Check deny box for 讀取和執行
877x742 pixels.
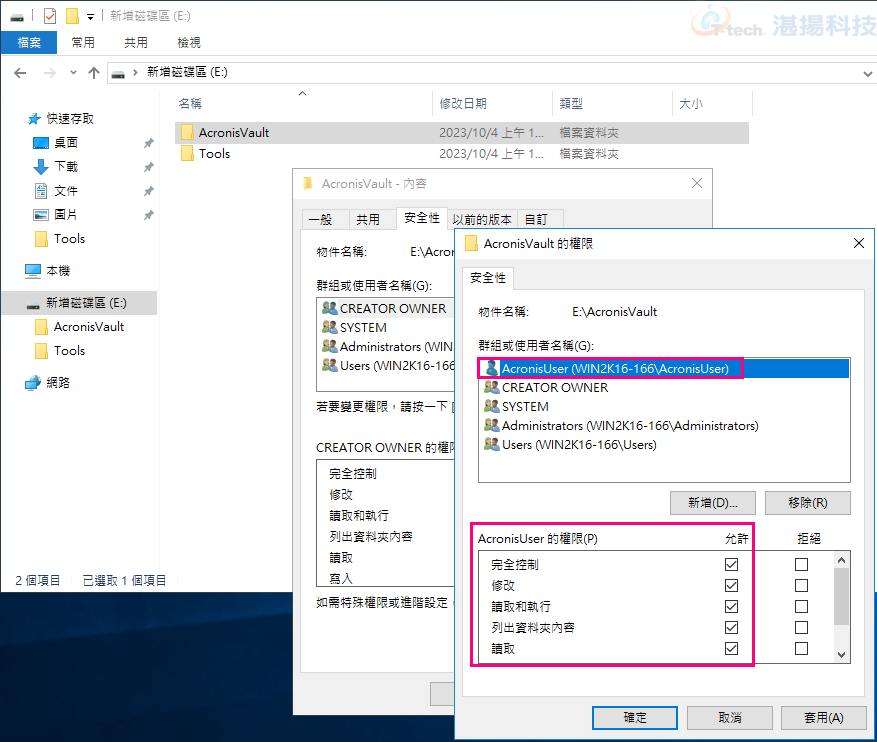(x=801, y=607)
